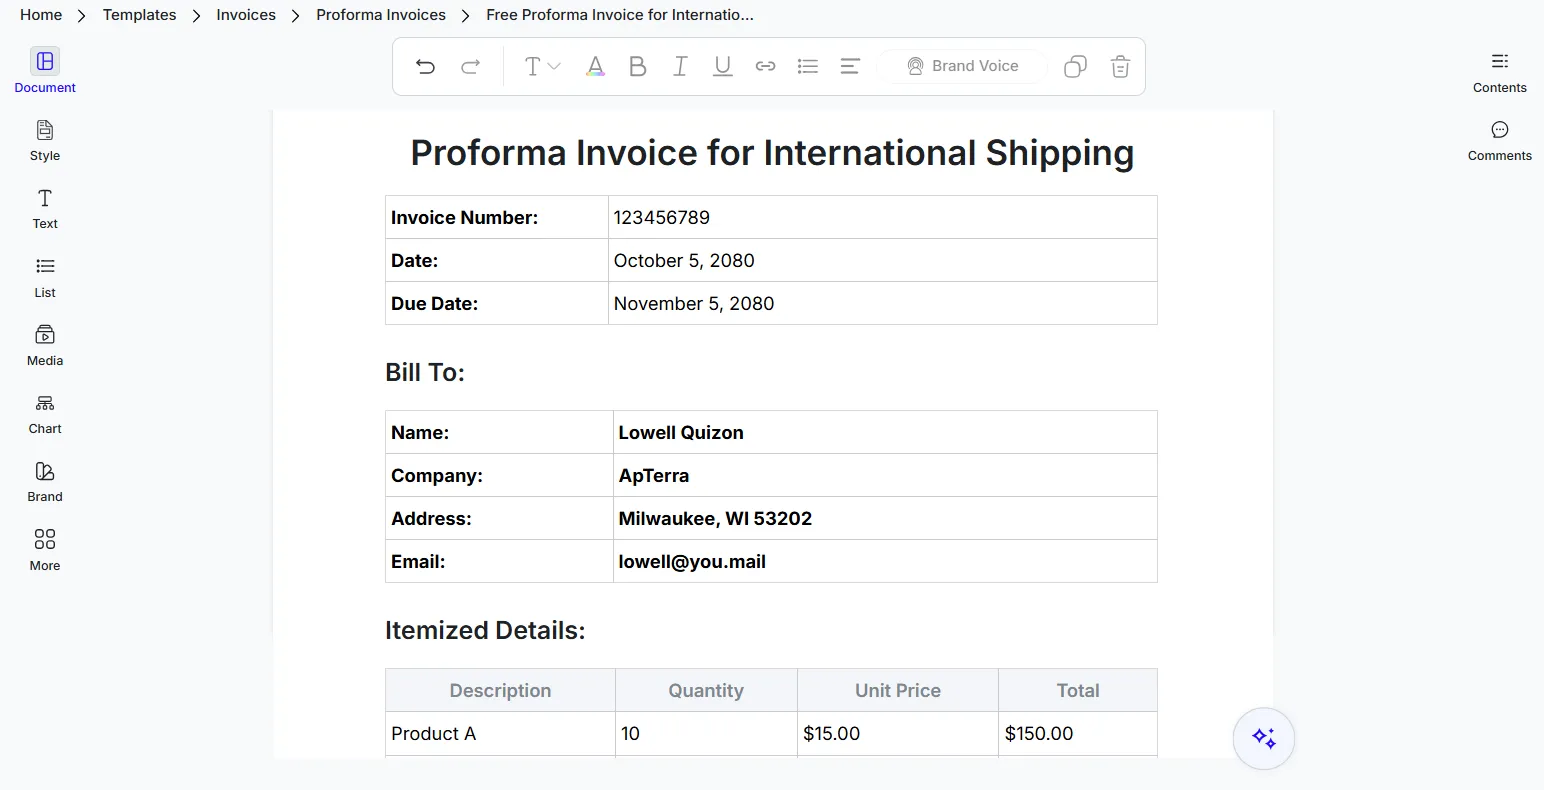
Task: Click the duplicate block icon
Action: pyautogui.click(x=1075, y=66)
